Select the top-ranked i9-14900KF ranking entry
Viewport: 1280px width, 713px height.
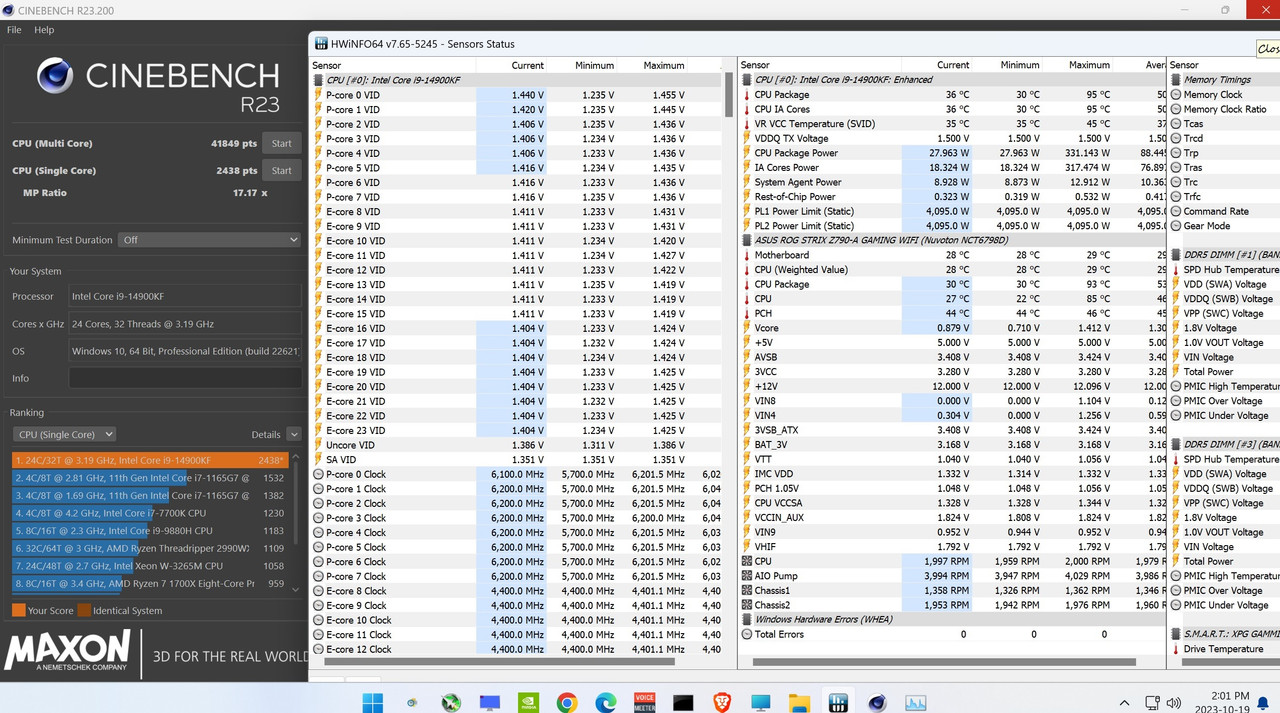click(x=150, y=460)
